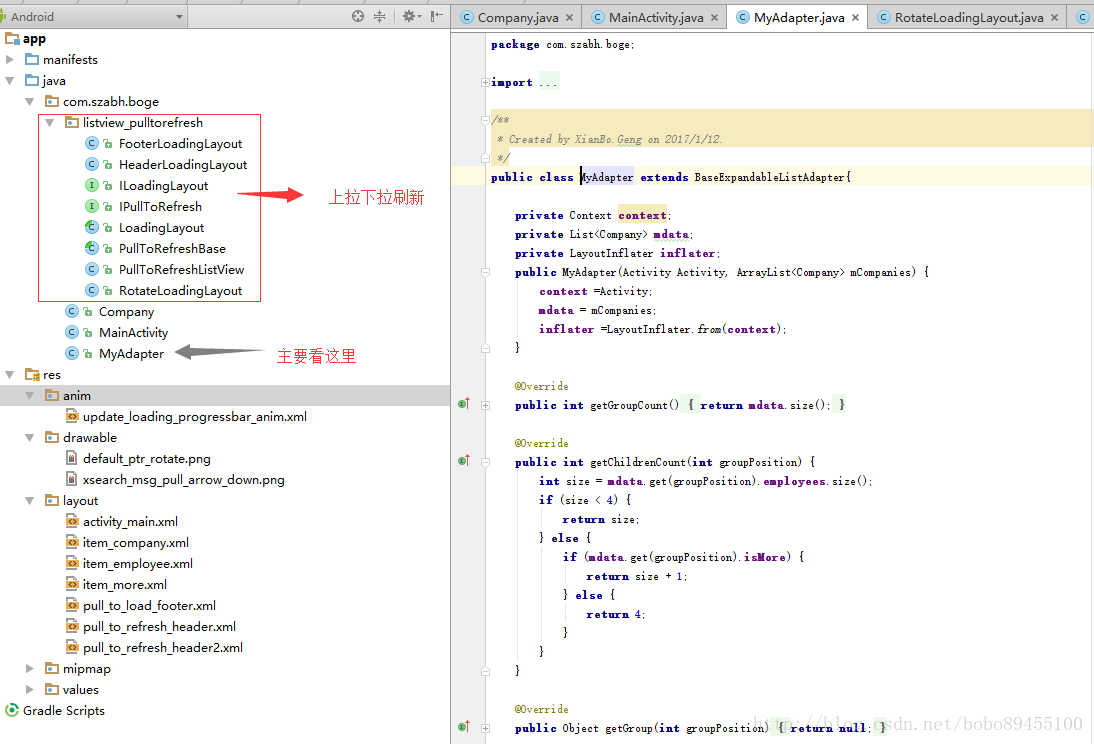
Task: Click BaseExpandableListAdapter in the class declaration
Action: 770,177
